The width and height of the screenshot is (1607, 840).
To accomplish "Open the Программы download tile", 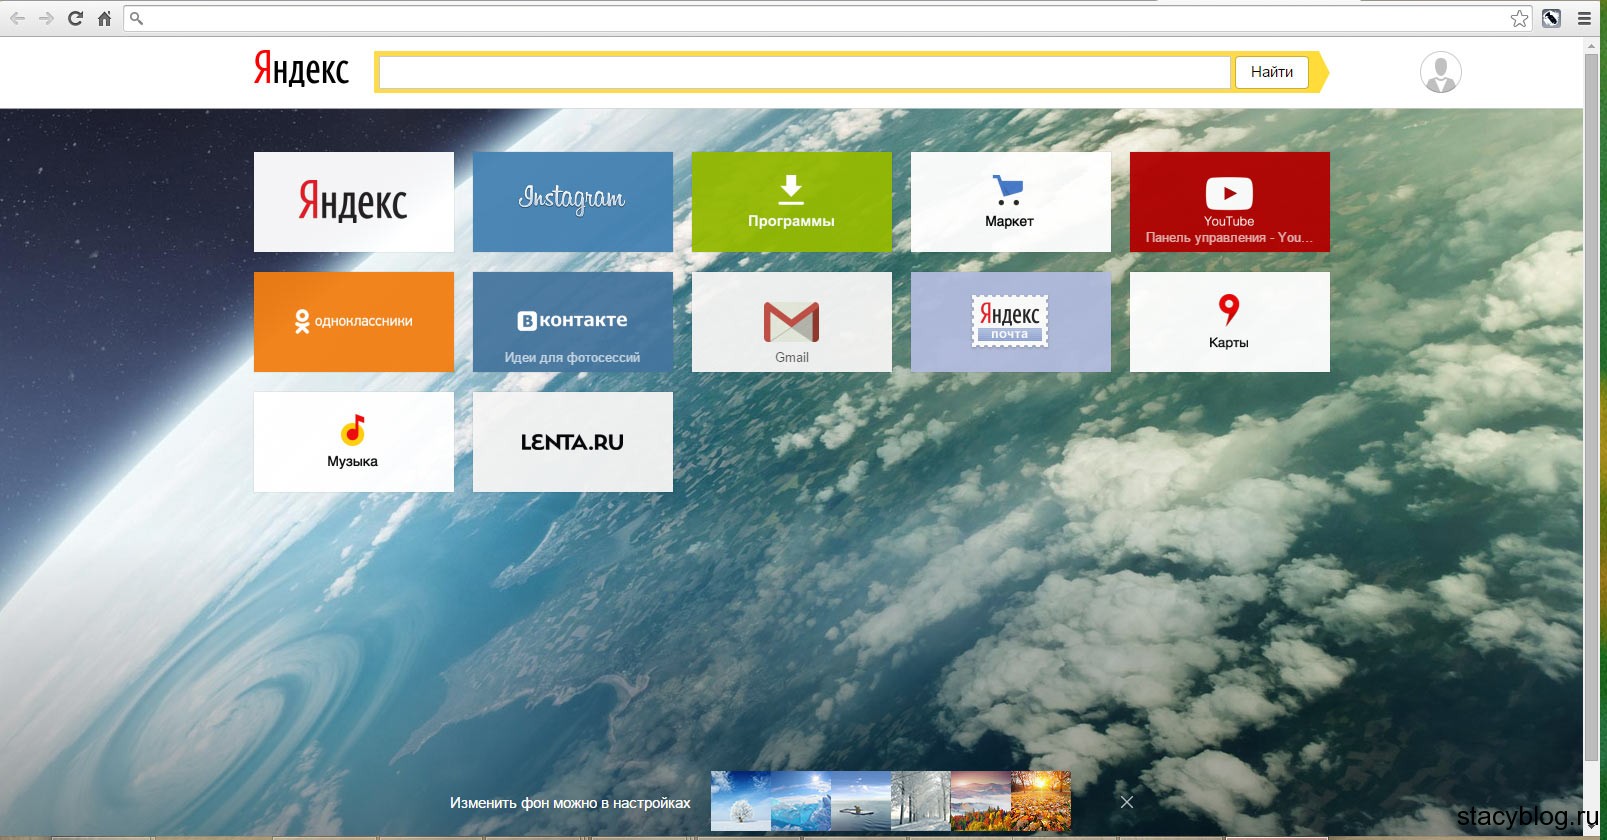I will point(792,202).
